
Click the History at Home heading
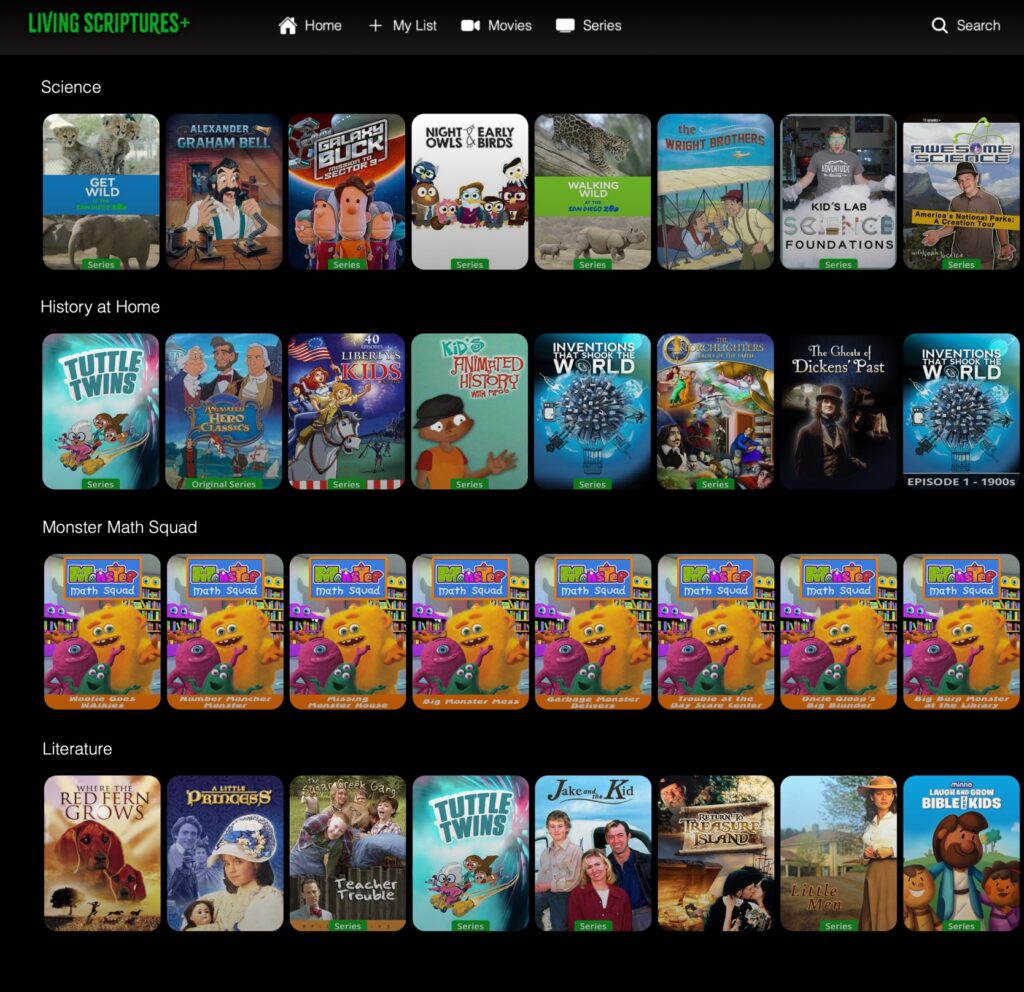100,307
